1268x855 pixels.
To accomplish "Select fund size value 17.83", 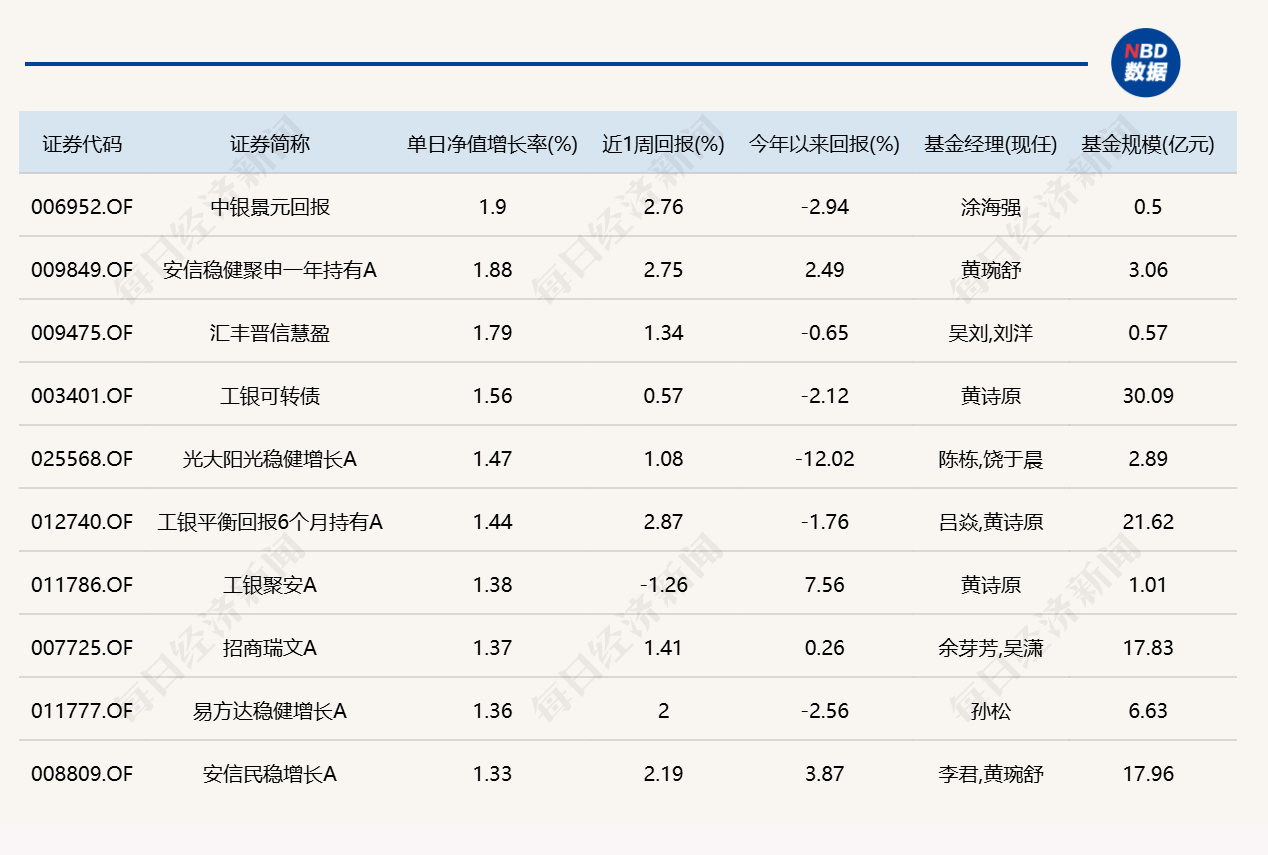I will 1148,648.
